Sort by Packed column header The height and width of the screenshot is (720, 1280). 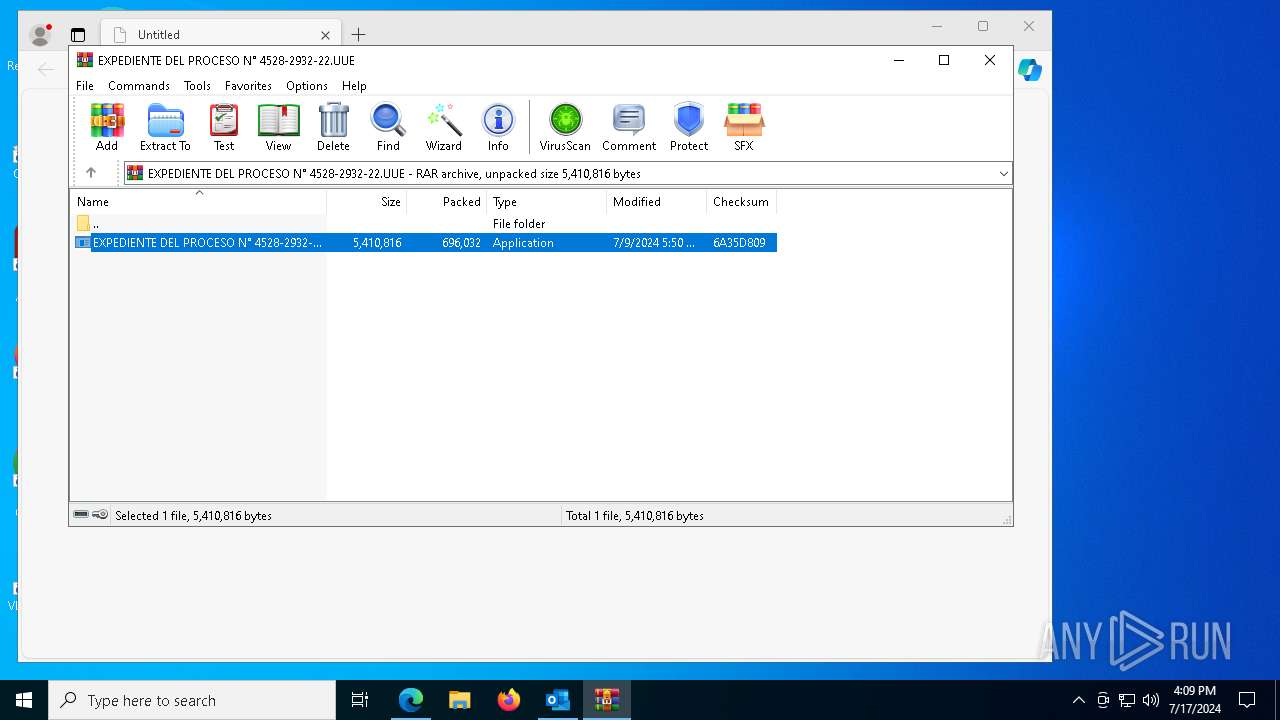[447, 201]
